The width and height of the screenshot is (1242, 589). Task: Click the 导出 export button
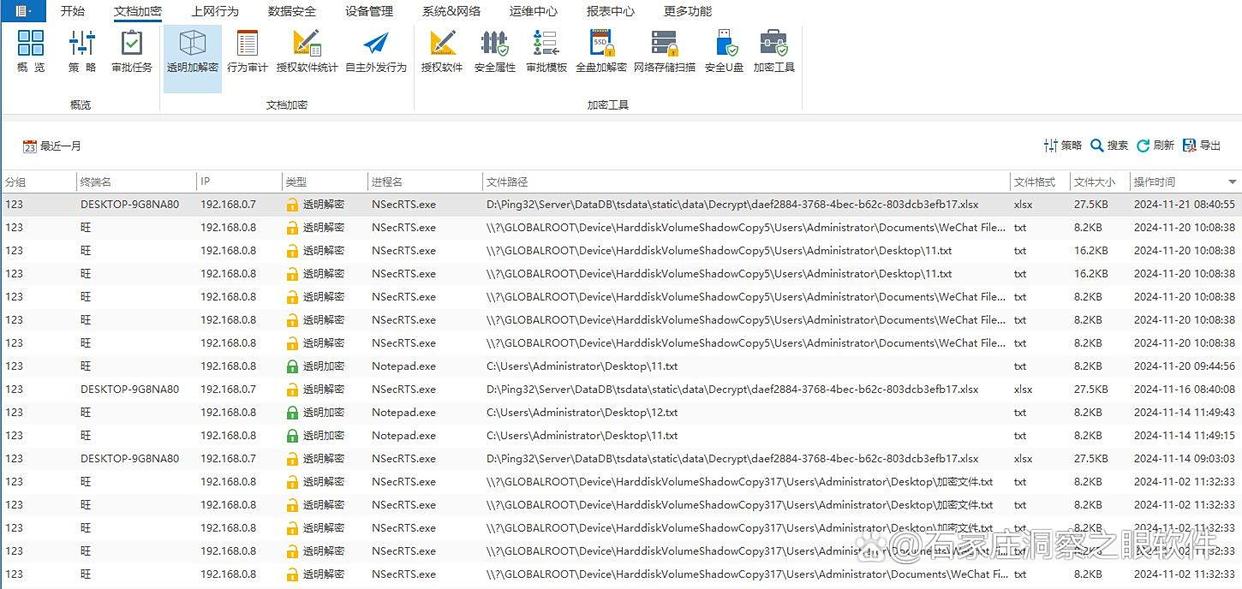click(x=1201, y=145)
